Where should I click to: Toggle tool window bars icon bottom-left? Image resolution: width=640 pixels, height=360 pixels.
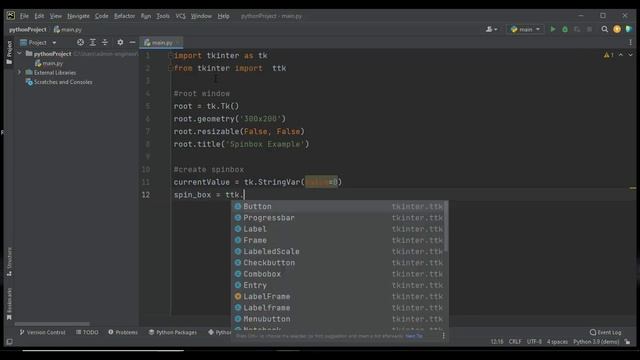click(9, 342)
